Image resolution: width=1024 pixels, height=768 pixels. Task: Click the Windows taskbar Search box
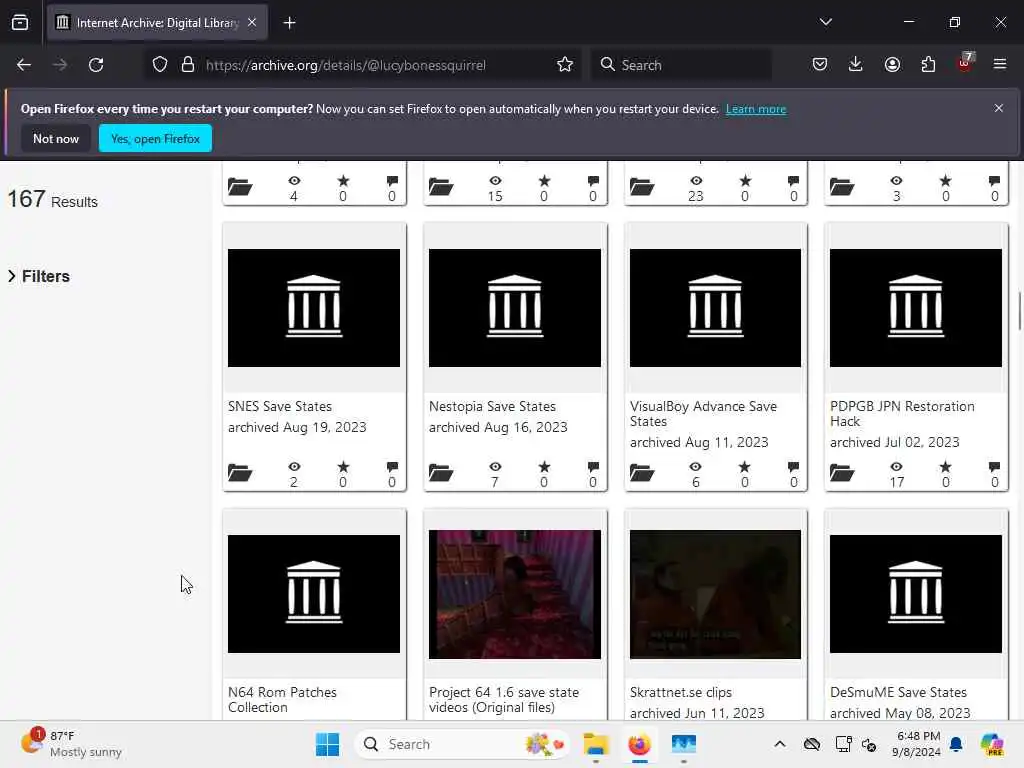(460, 744)
